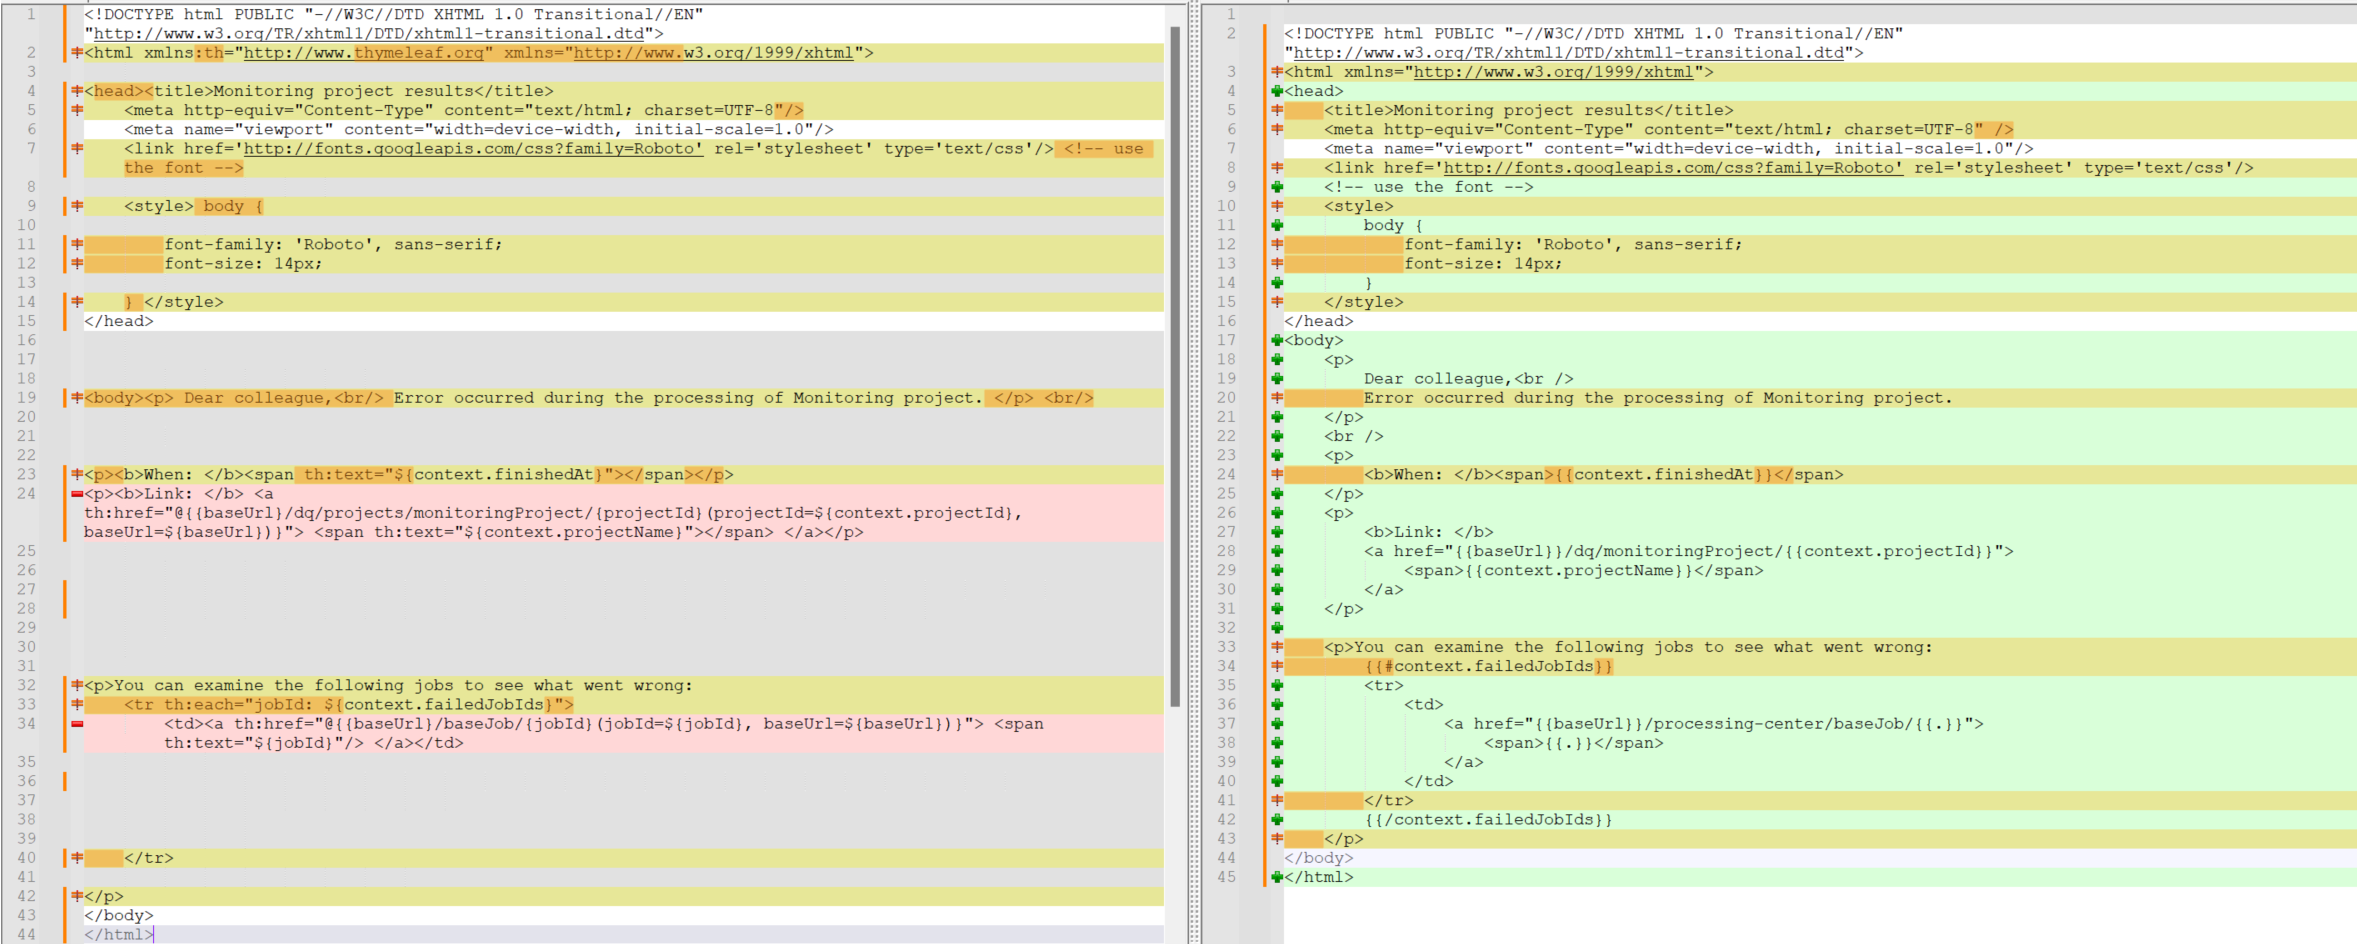Click the left pane vertical scrollbar thumb

pyautogui.click(x=1175, y=360)
